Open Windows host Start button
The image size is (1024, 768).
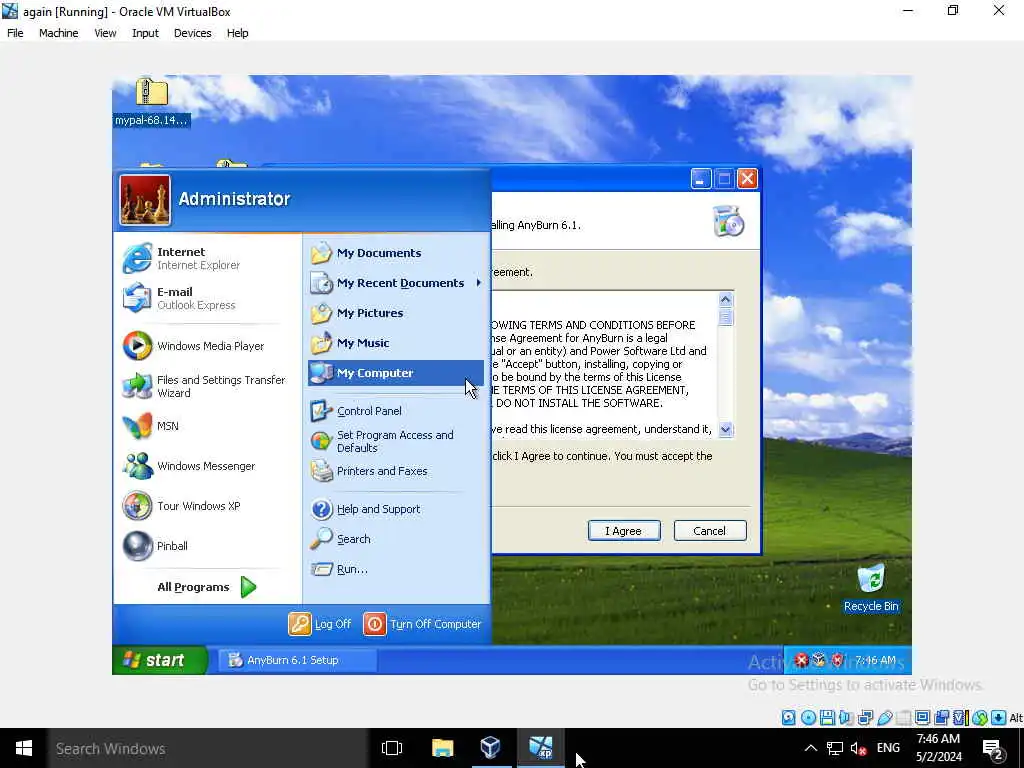pyautogui.click(x=24, y=748)
